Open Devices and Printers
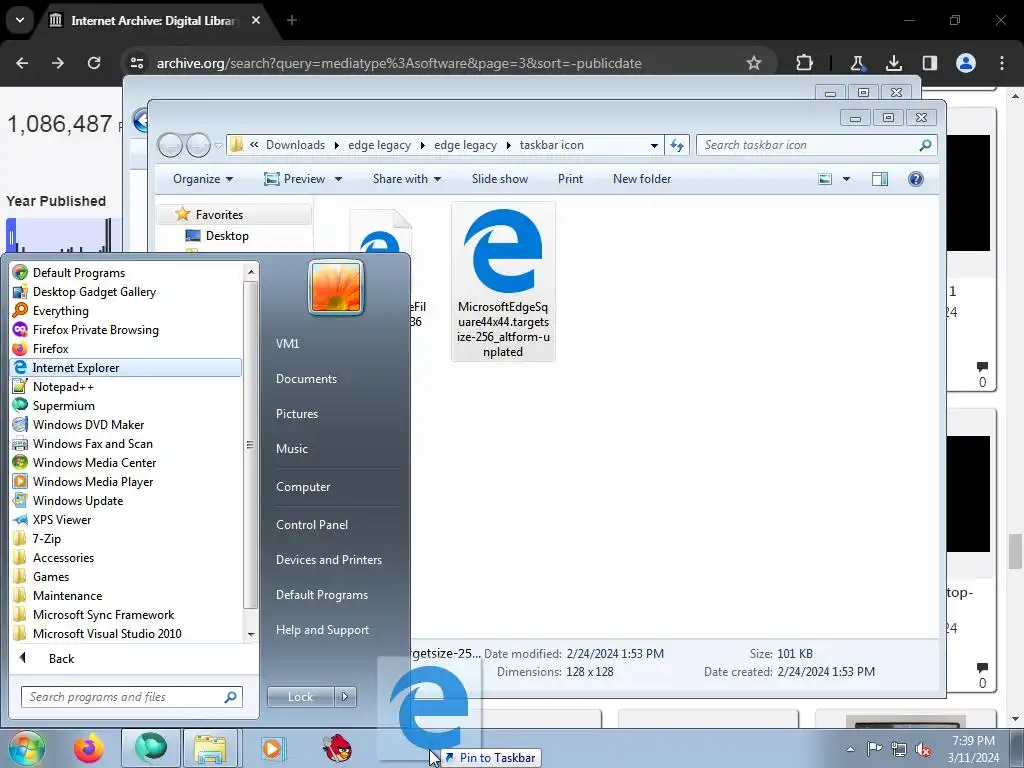 [328, 560]
